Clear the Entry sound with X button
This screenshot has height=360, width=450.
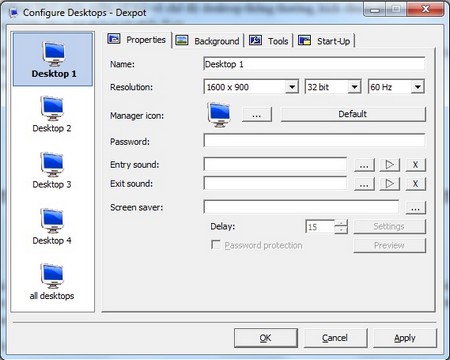[x=415, y=165]
